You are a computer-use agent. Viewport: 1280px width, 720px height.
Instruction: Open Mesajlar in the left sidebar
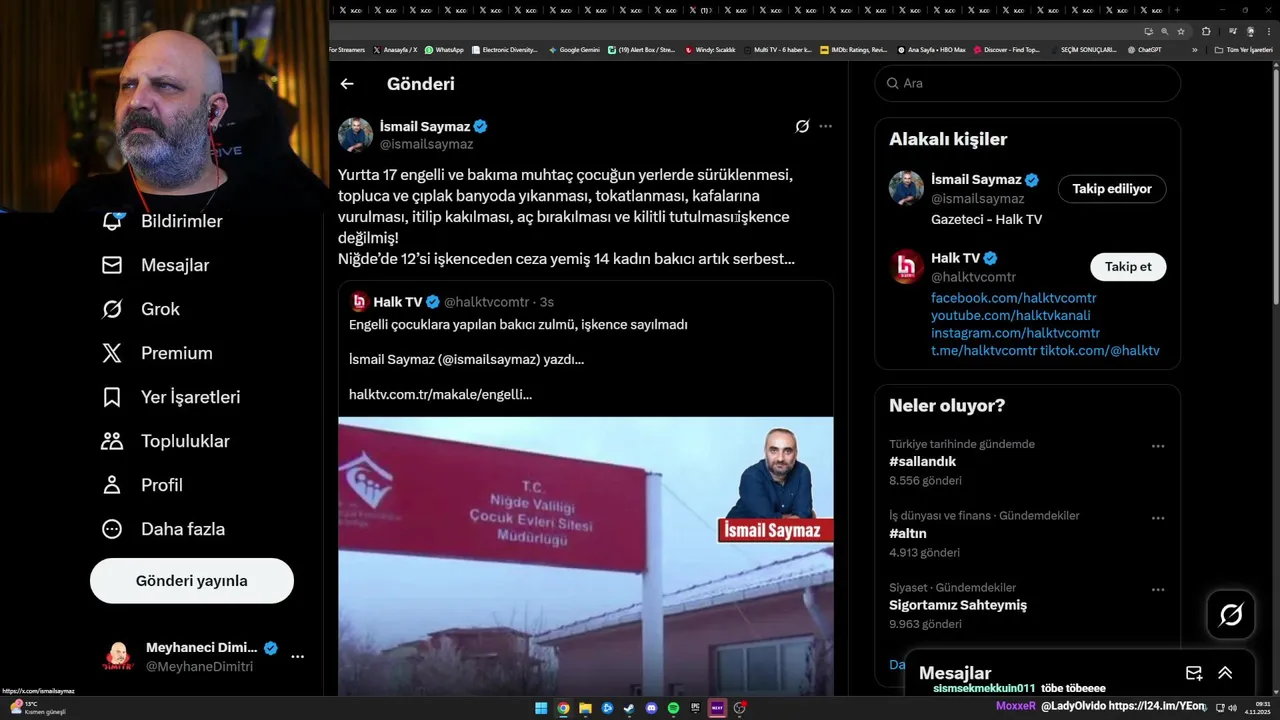coord(155,265)
